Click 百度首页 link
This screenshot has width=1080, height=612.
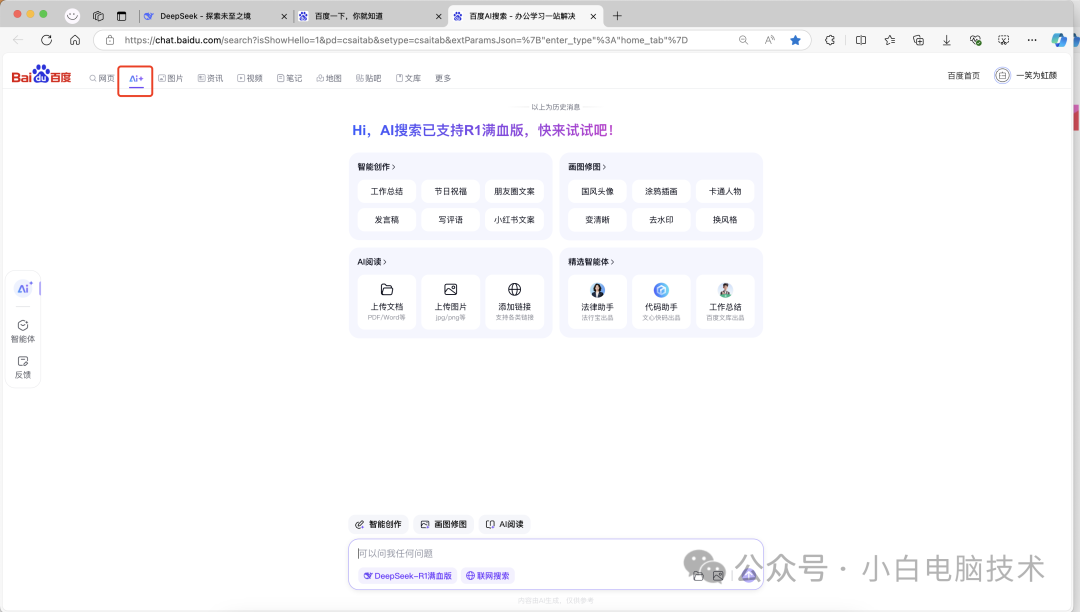(x=964, y=76)
